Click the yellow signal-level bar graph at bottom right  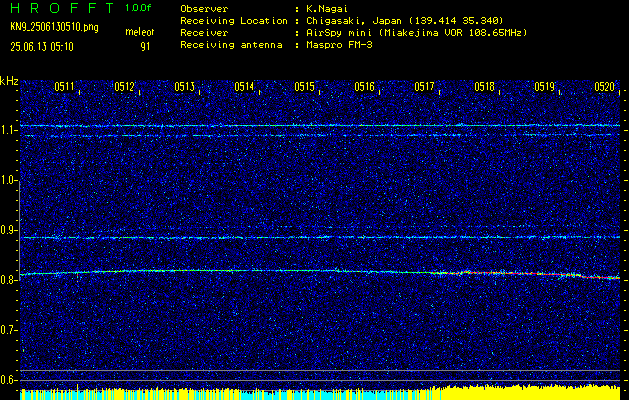(x=528, y=393)
